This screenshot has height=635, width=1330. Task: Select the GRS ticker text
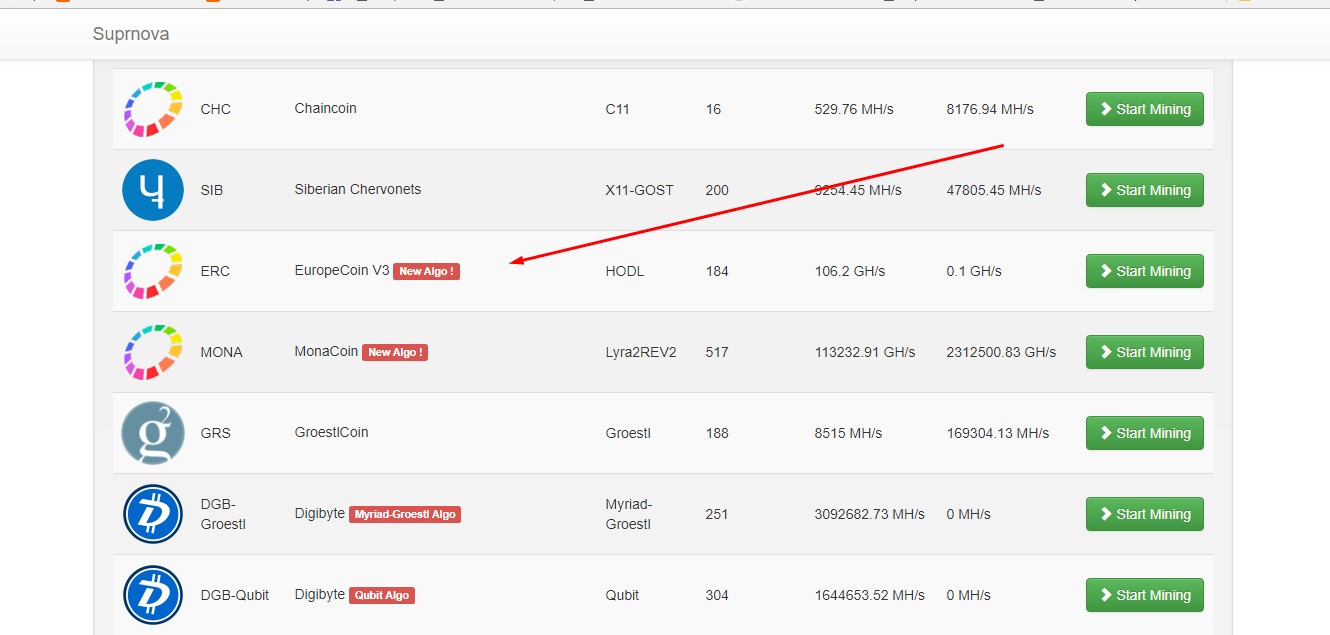(216, 433)
